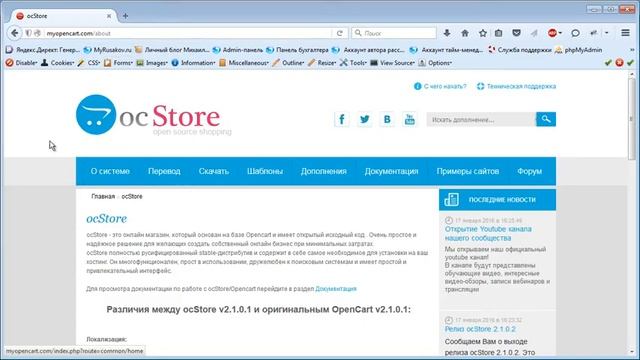Close the ocStore tab
This screenshot has width=640, height=360.
coord(109,16)
